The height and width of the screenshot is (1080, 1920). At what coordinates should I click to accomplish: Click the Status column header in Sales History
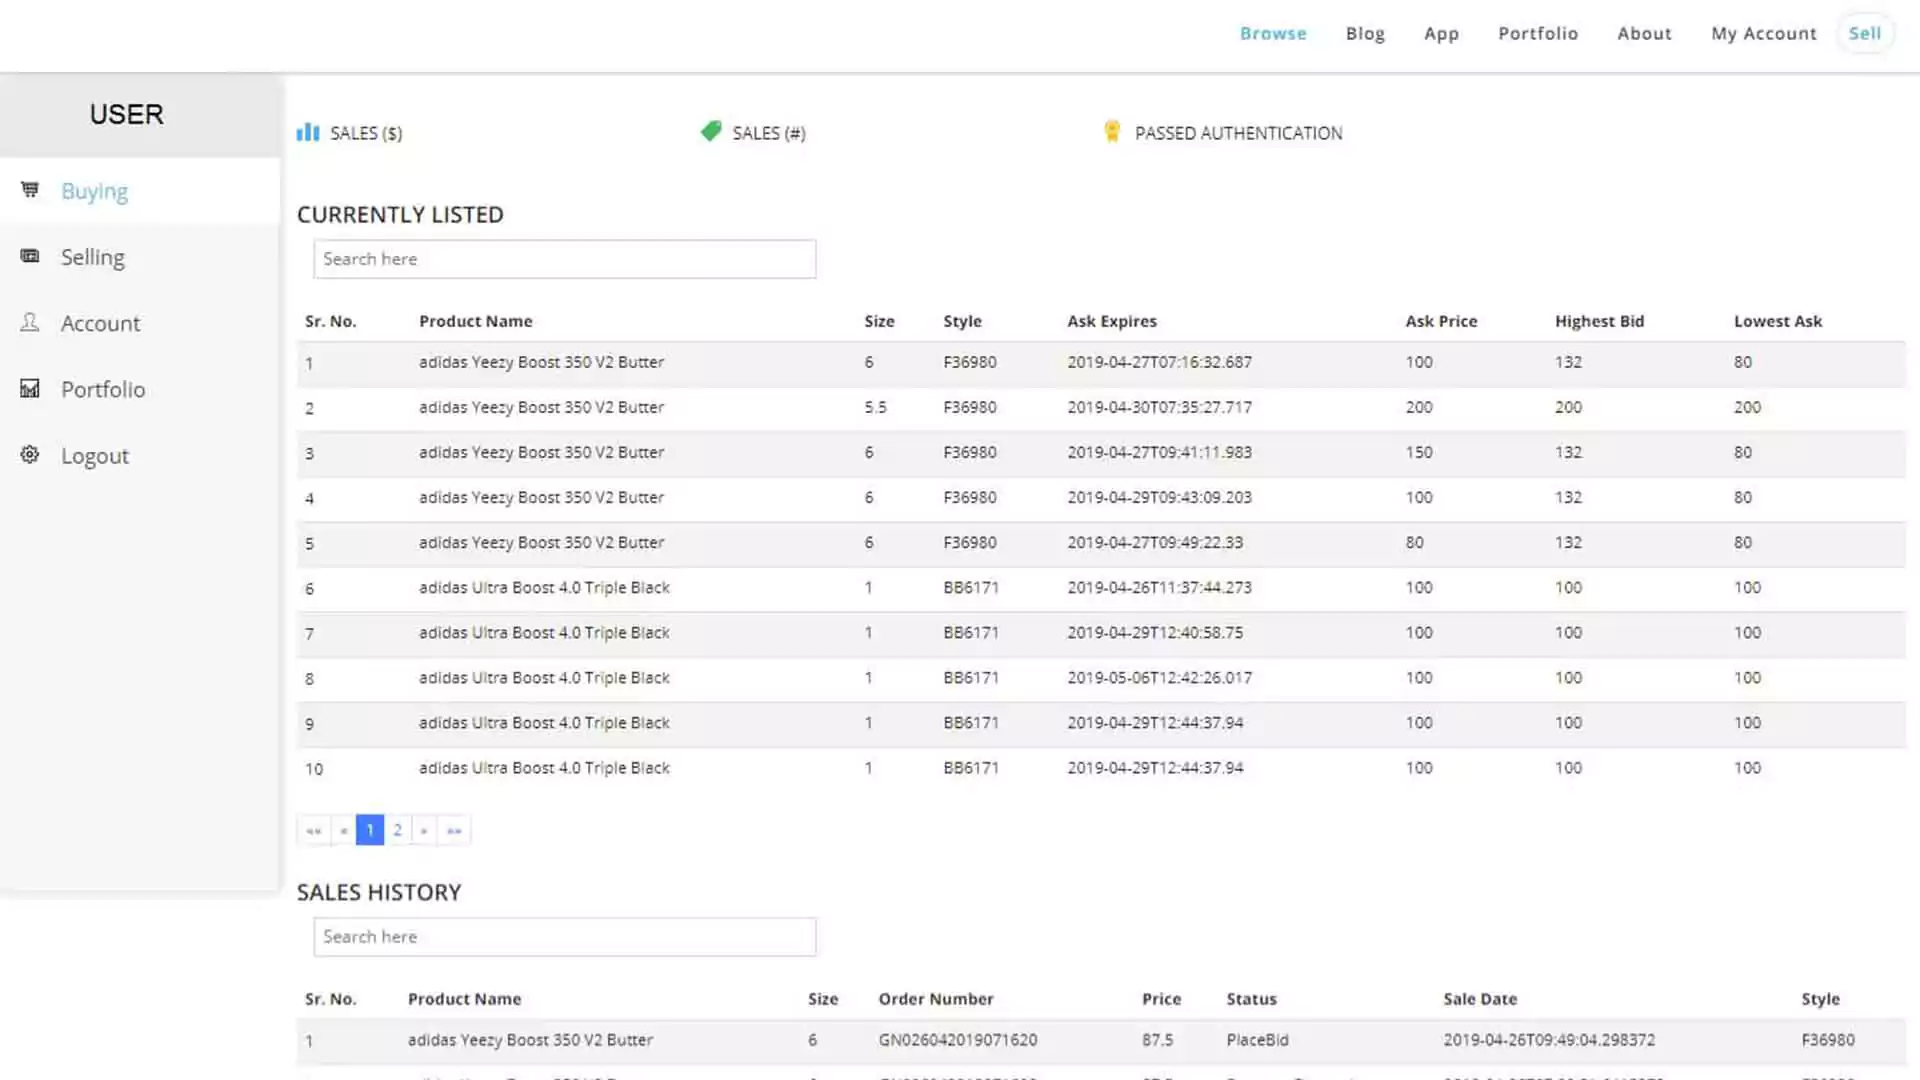pyautogui.click(x=1251, y=999)
